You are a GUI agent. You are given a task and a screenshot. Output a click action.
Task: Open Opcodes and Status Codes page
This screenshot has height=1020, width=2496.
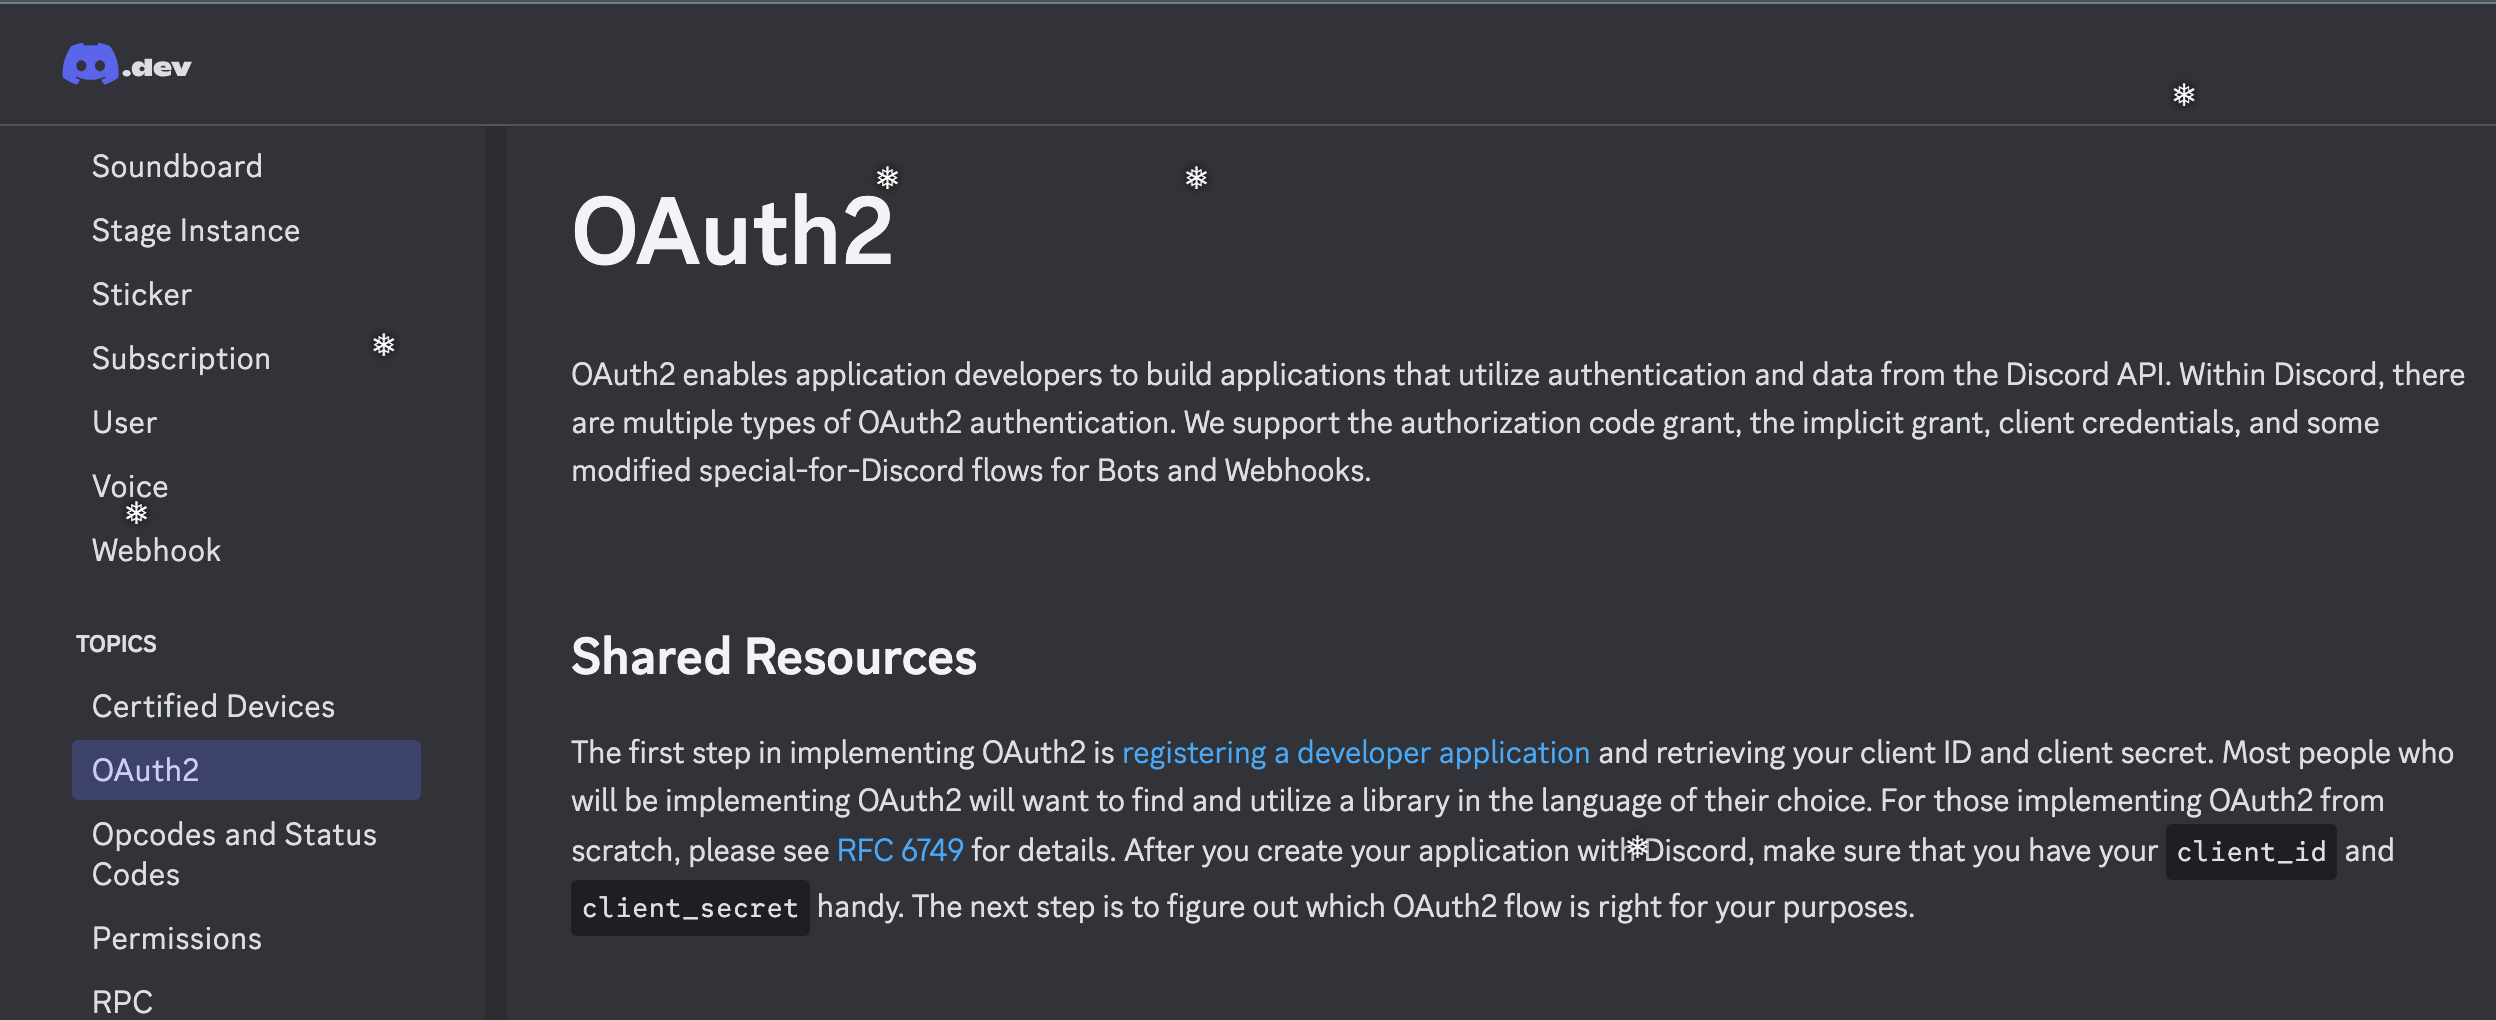(x=234, y=854)
